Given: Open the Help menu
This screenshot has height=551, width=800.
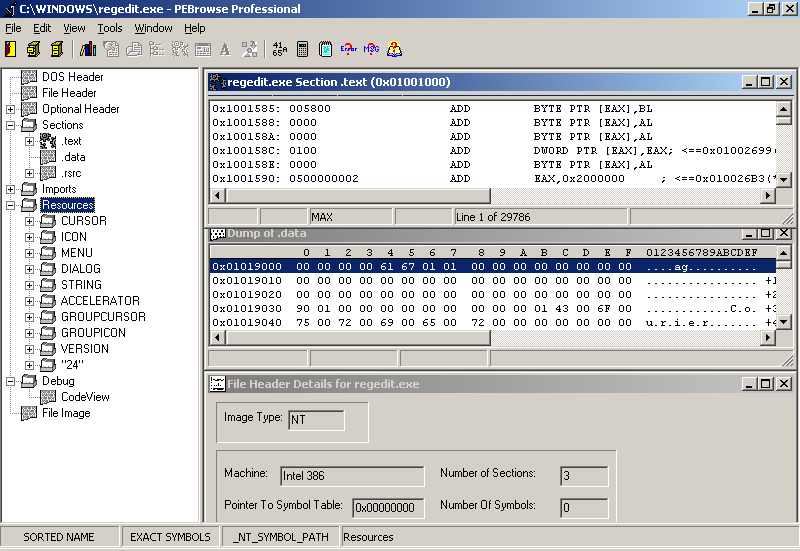Looking at the screenshot, I should pos(194,28).
